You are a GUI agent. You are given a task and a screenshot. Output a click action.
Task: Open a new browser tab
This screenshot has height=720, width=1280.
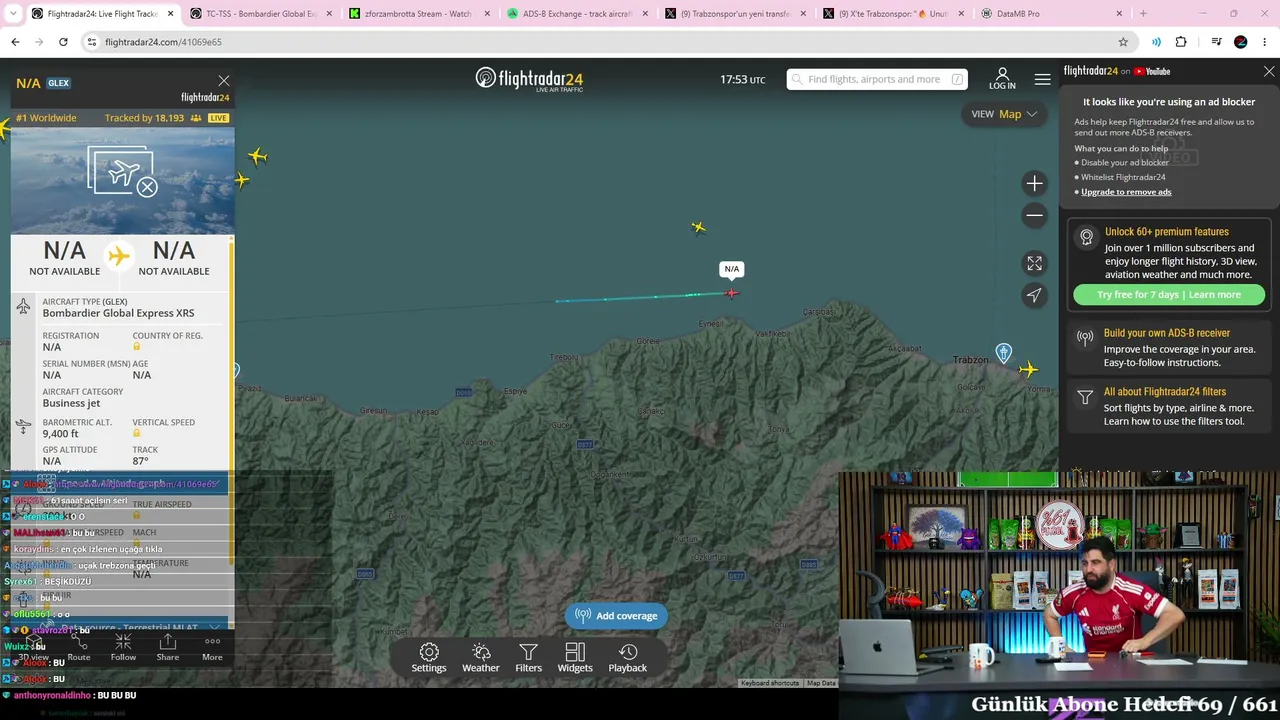point(1143,14)
